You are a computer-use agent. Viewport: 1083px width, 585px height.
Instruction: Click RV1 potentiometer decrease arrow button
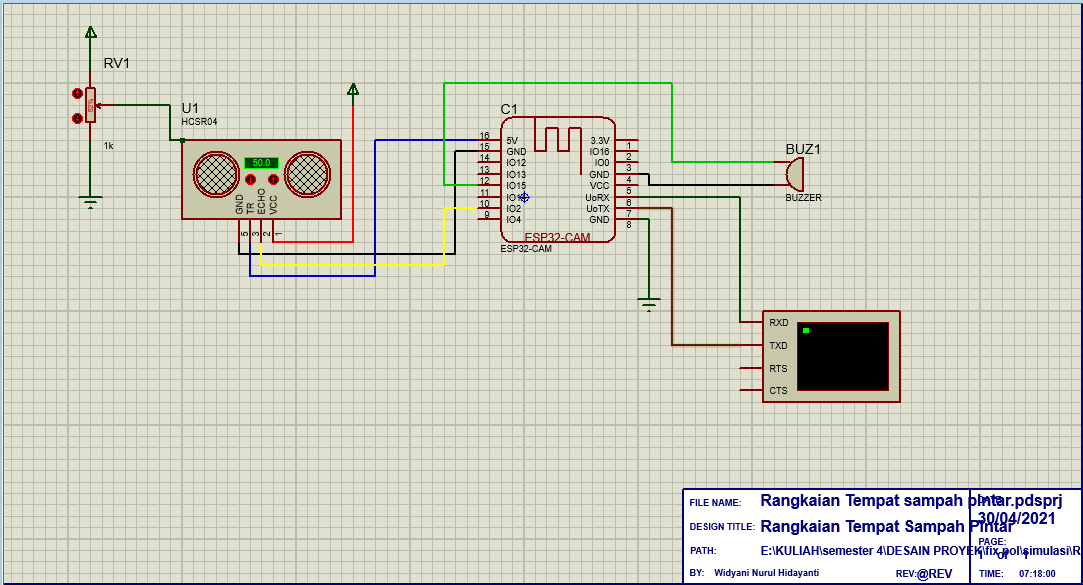[x=77, y=119]
